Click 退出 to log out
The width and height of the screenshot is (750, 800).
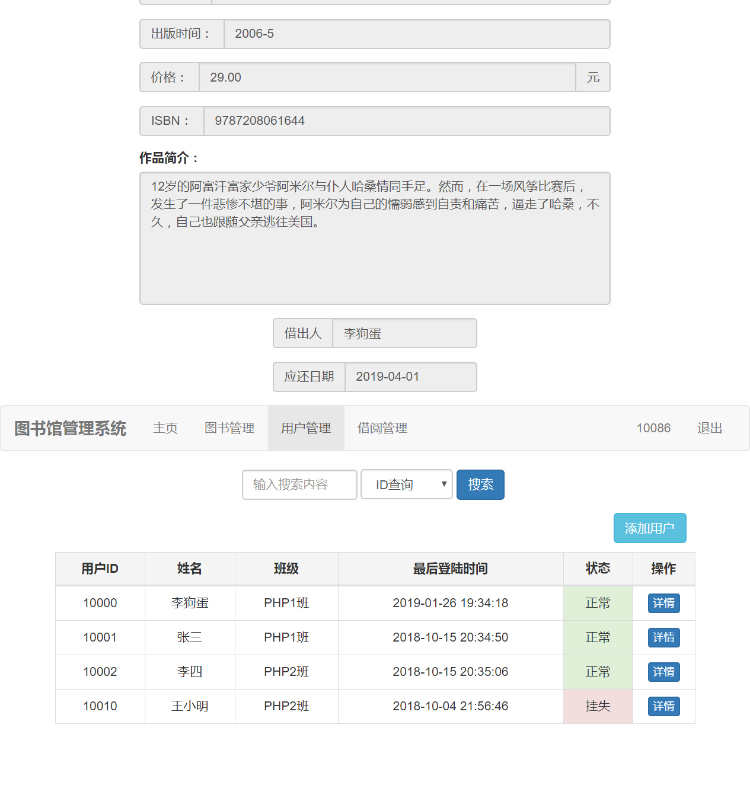coord(710,428)
